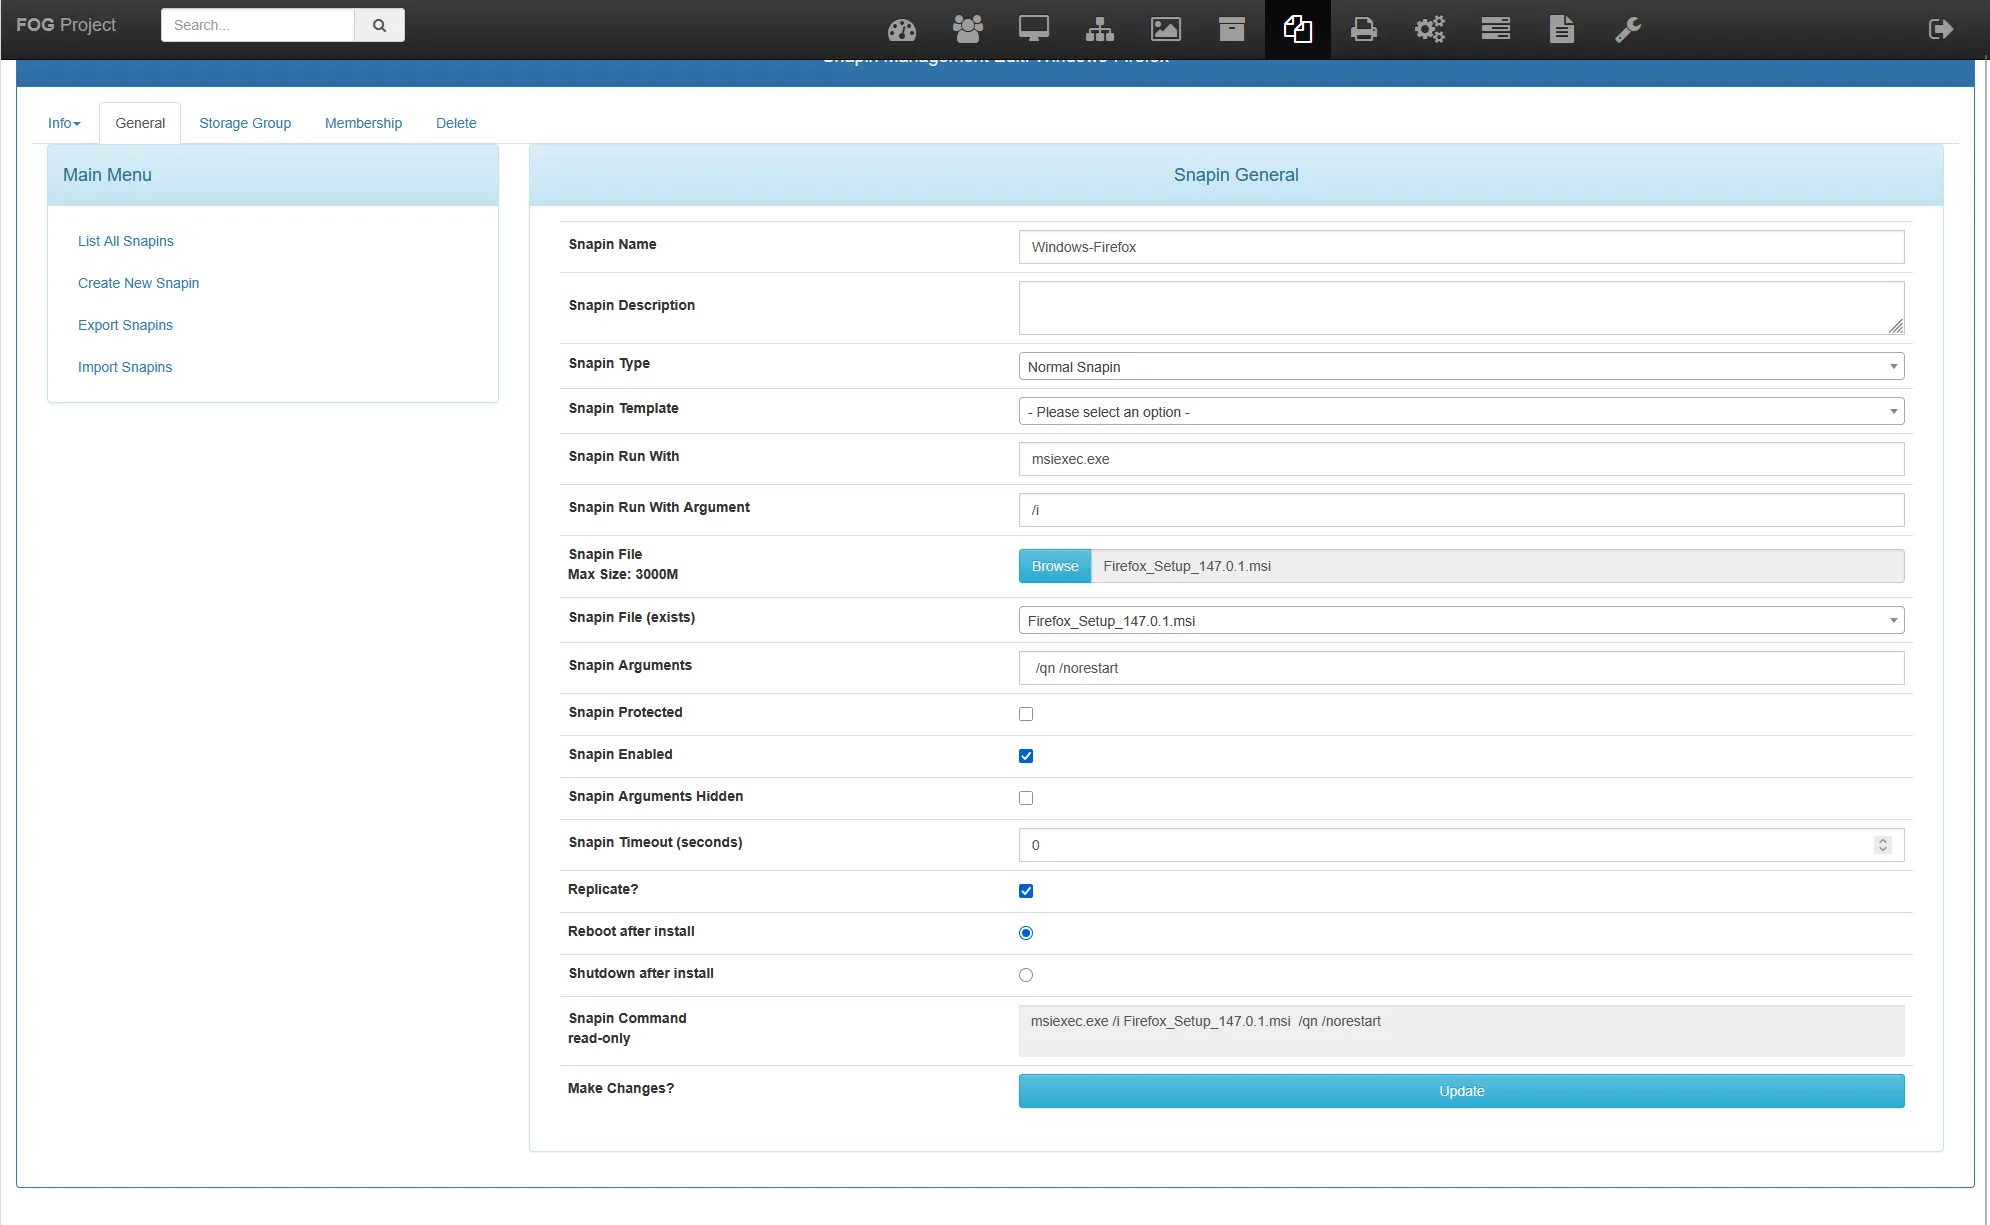Open Snapin File (exists) dropdown

tap(1460, 621)
